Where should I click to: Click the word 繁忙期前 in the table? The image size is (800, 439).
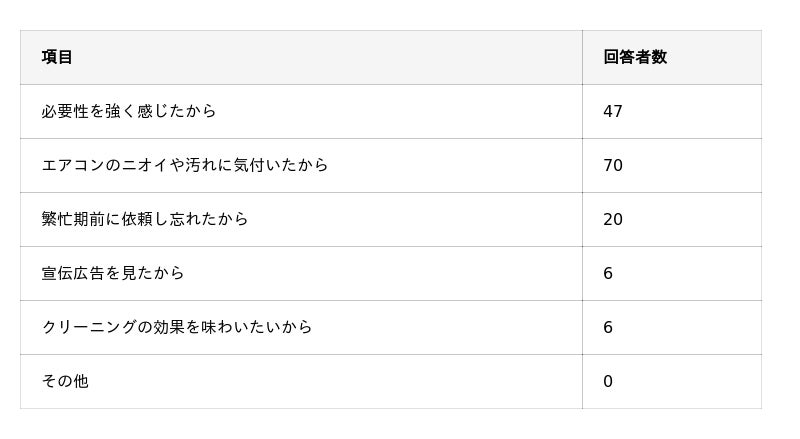tap(73, 219)
